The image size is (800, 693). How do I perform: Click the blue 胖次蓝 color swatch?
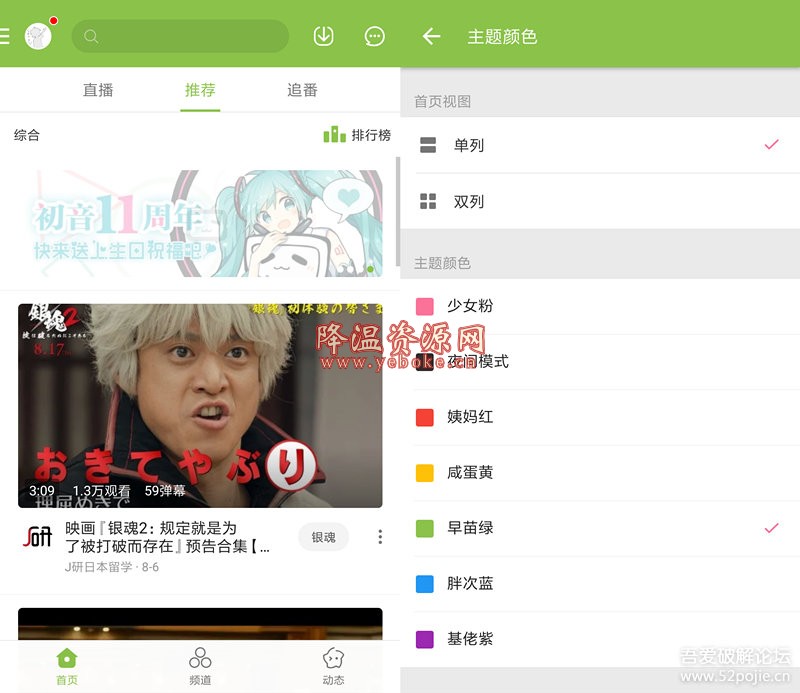424,584
